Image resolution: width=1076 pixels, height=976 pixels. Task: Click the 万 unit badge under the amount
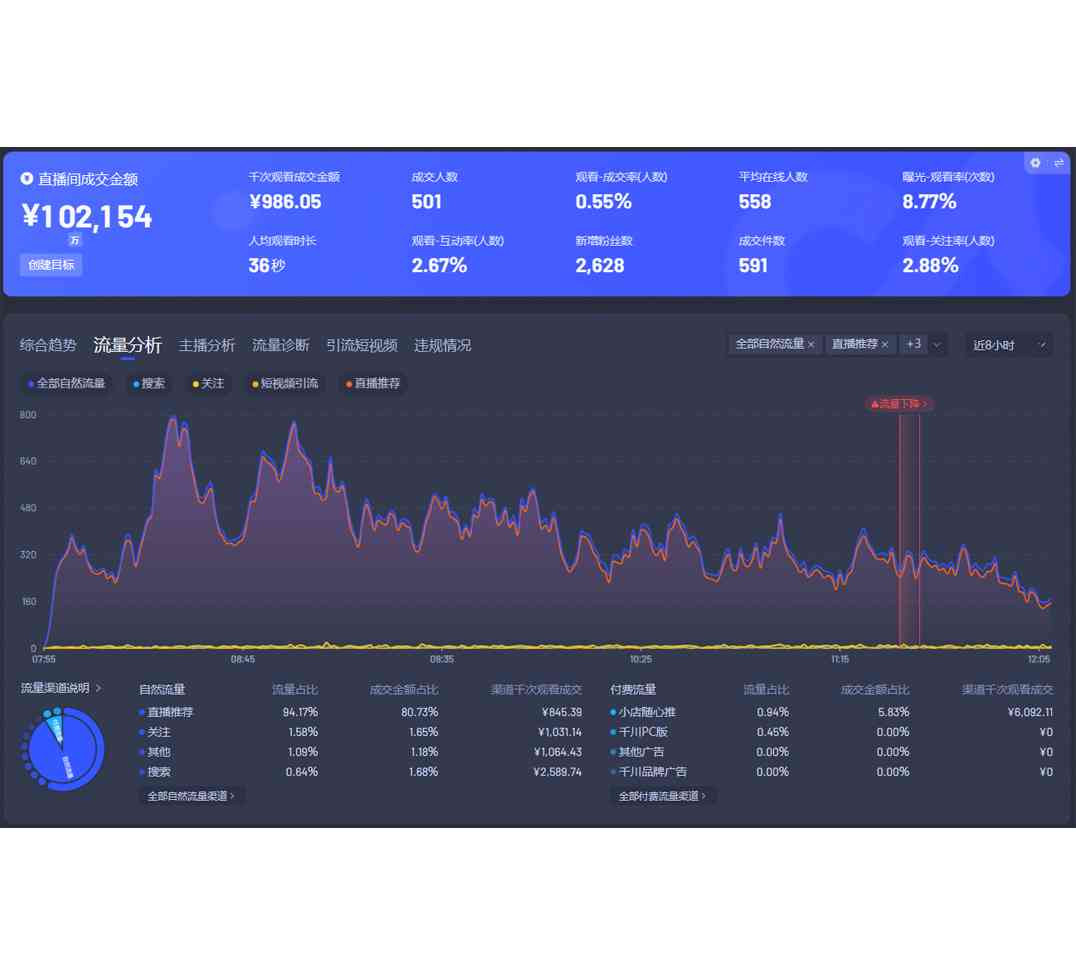pyautogui.click(x=75, y=240)
